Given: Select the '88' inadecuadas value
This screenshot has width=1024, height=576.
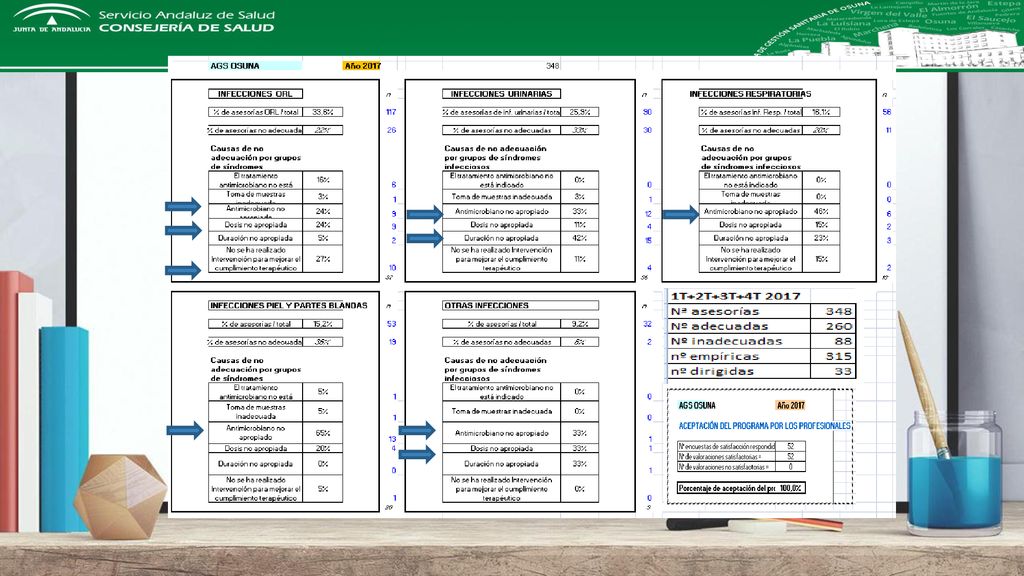Looking at the screenshot, I should click(833, 341).
